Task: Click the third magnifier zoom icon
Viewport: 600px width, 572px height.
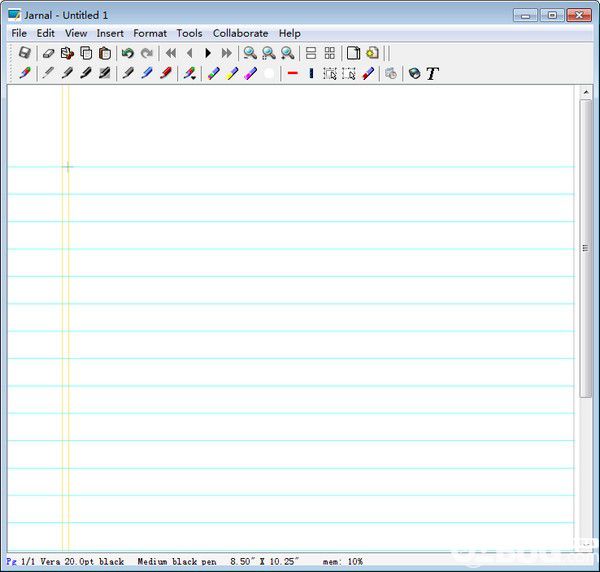Action: [288, 53]
